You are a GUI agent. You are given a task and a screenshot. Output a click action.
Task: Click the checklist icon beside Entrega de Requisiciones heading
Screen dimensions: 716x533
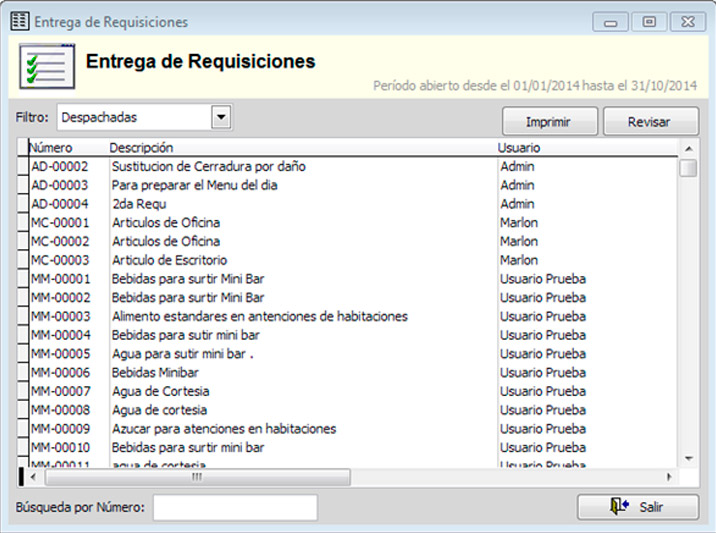(x=47, y=67)
